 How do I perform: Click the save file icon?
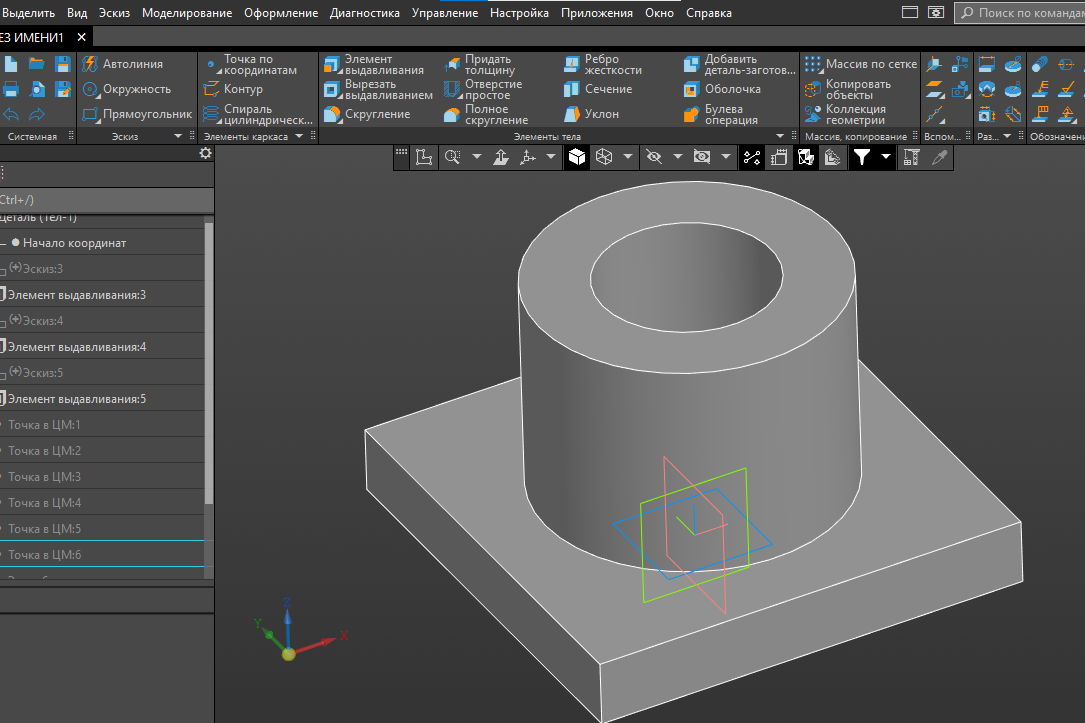(62, 64)
